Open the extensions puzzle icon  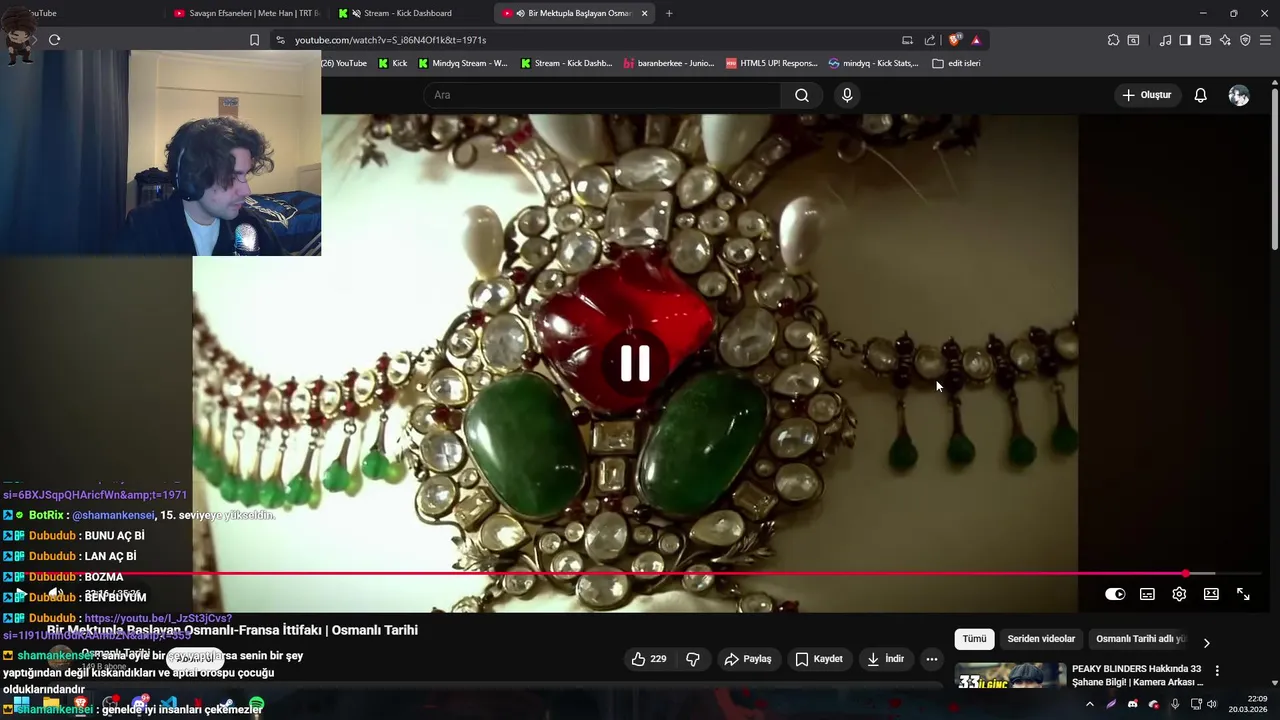pos(1113,40)
